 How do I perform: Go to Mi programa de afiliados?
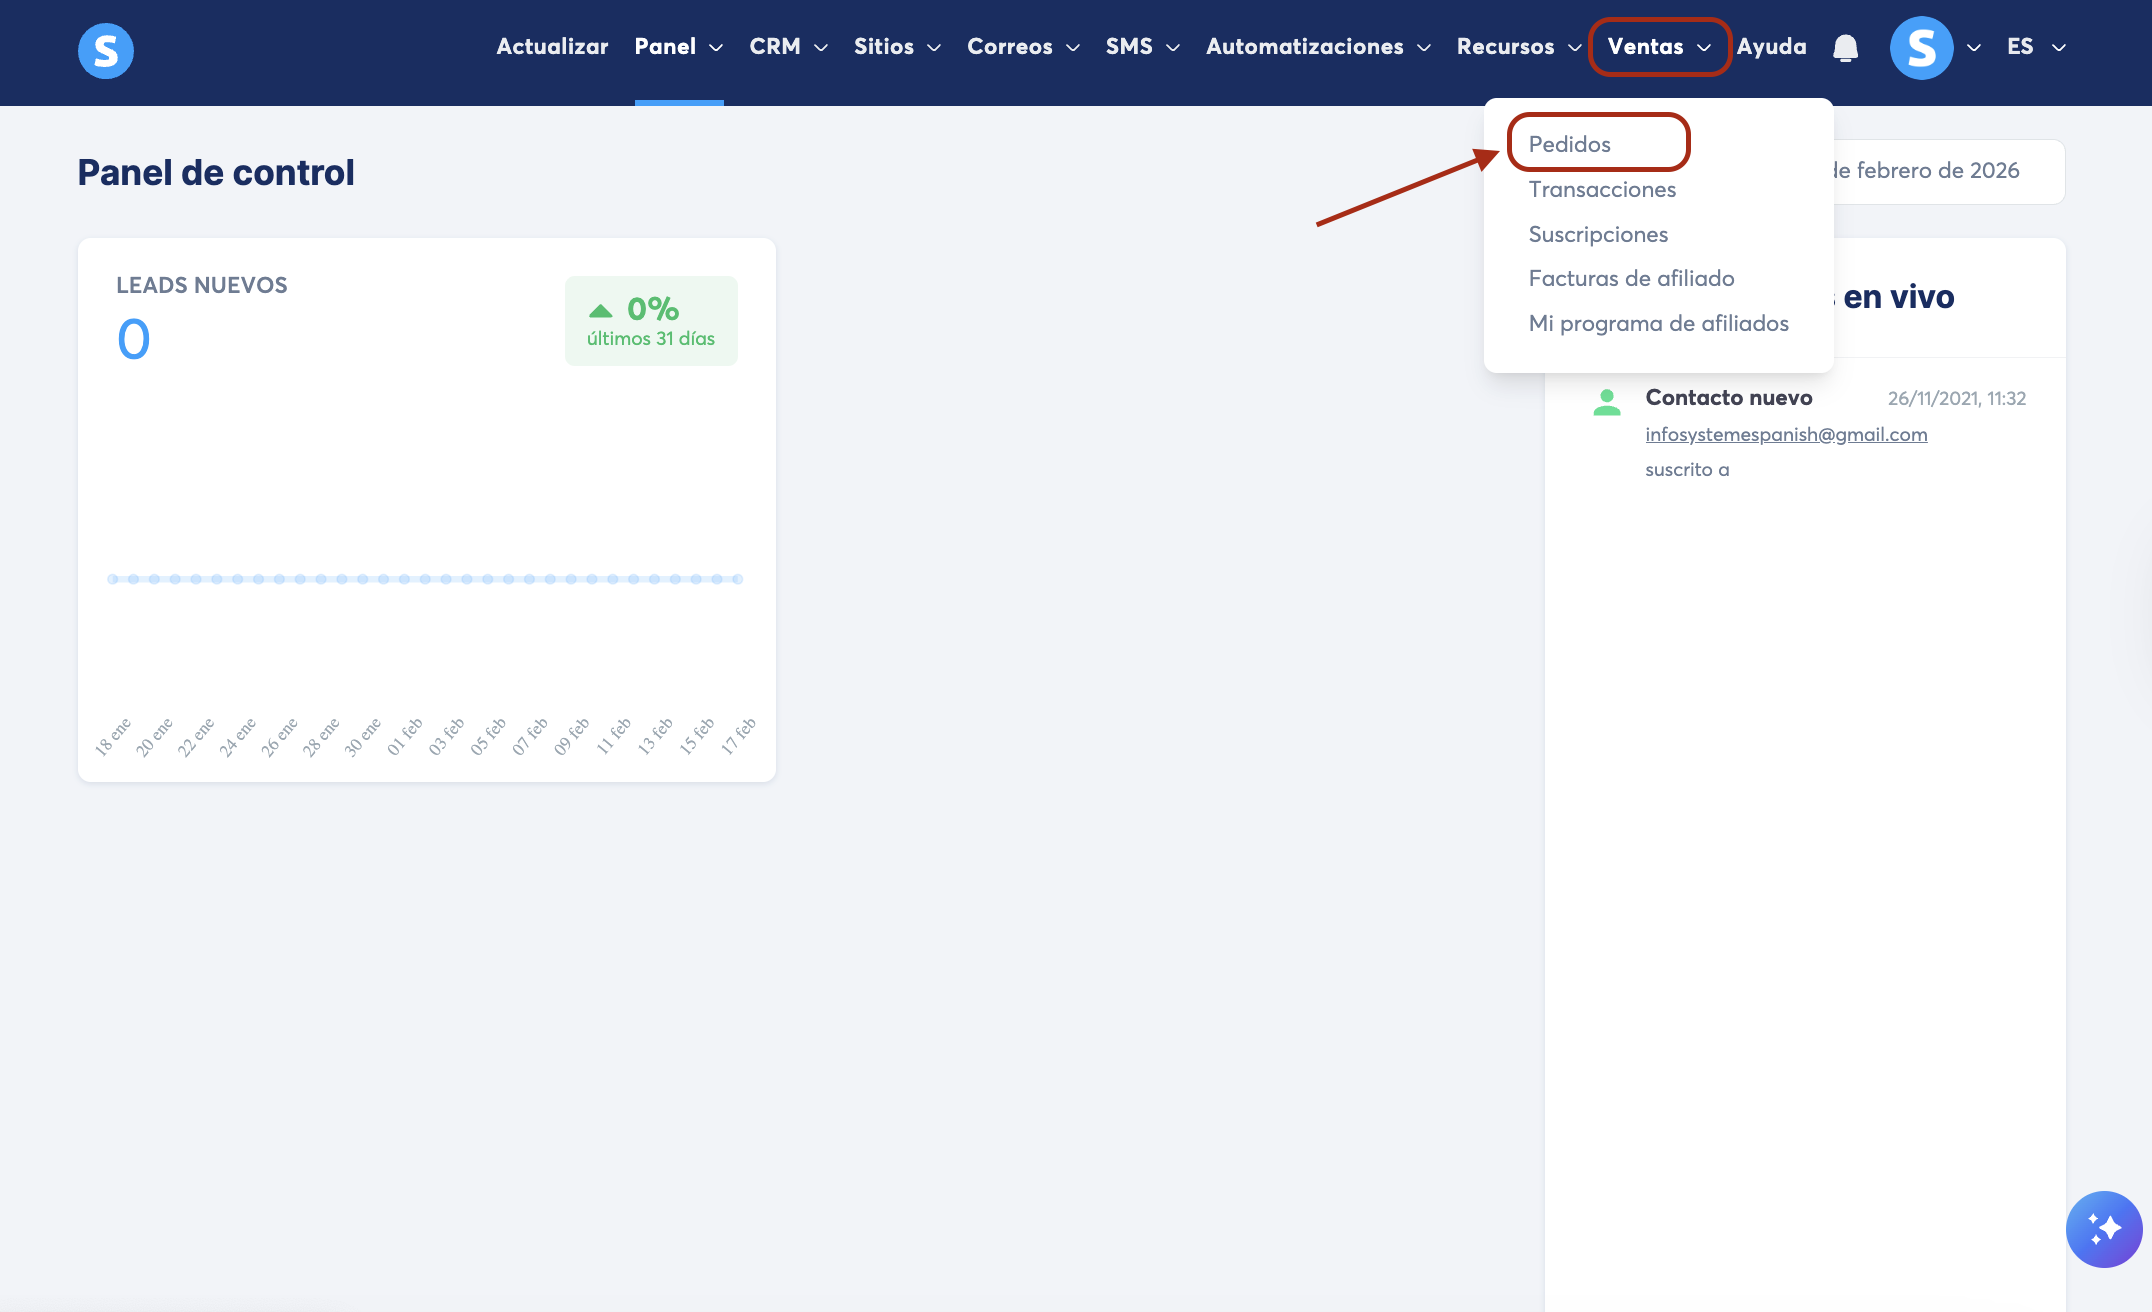[x=1658, y=323]
